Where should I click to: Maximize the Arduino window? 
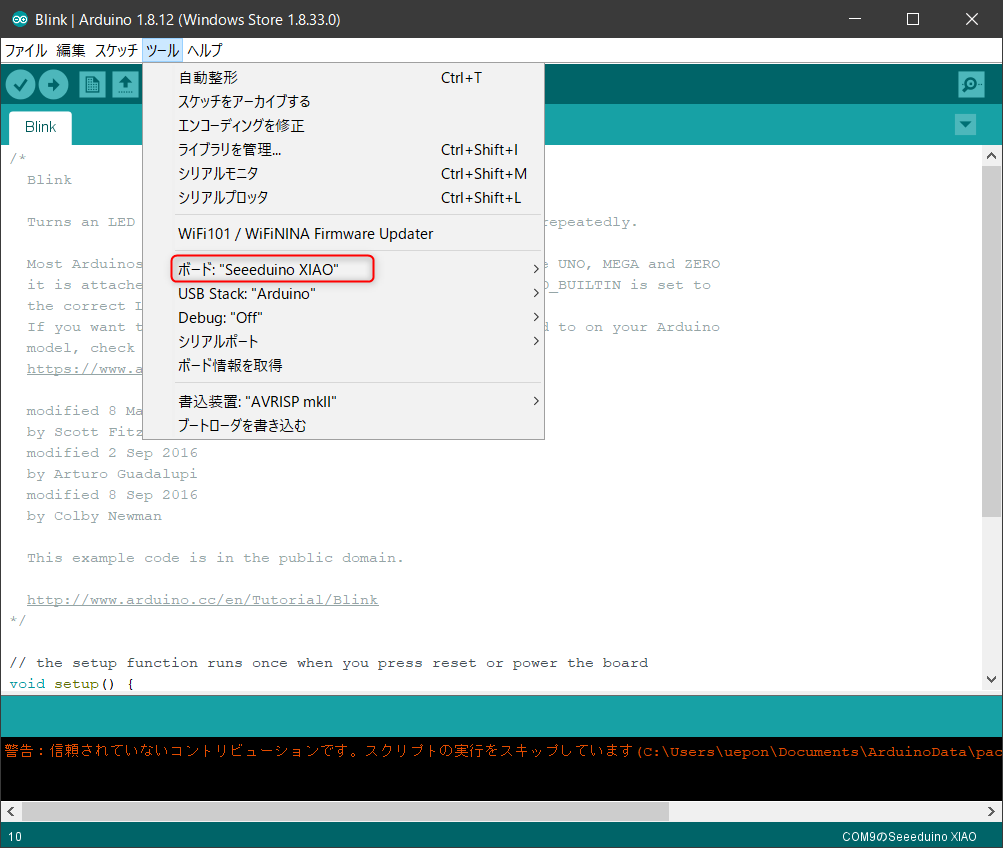click(913, 19)
